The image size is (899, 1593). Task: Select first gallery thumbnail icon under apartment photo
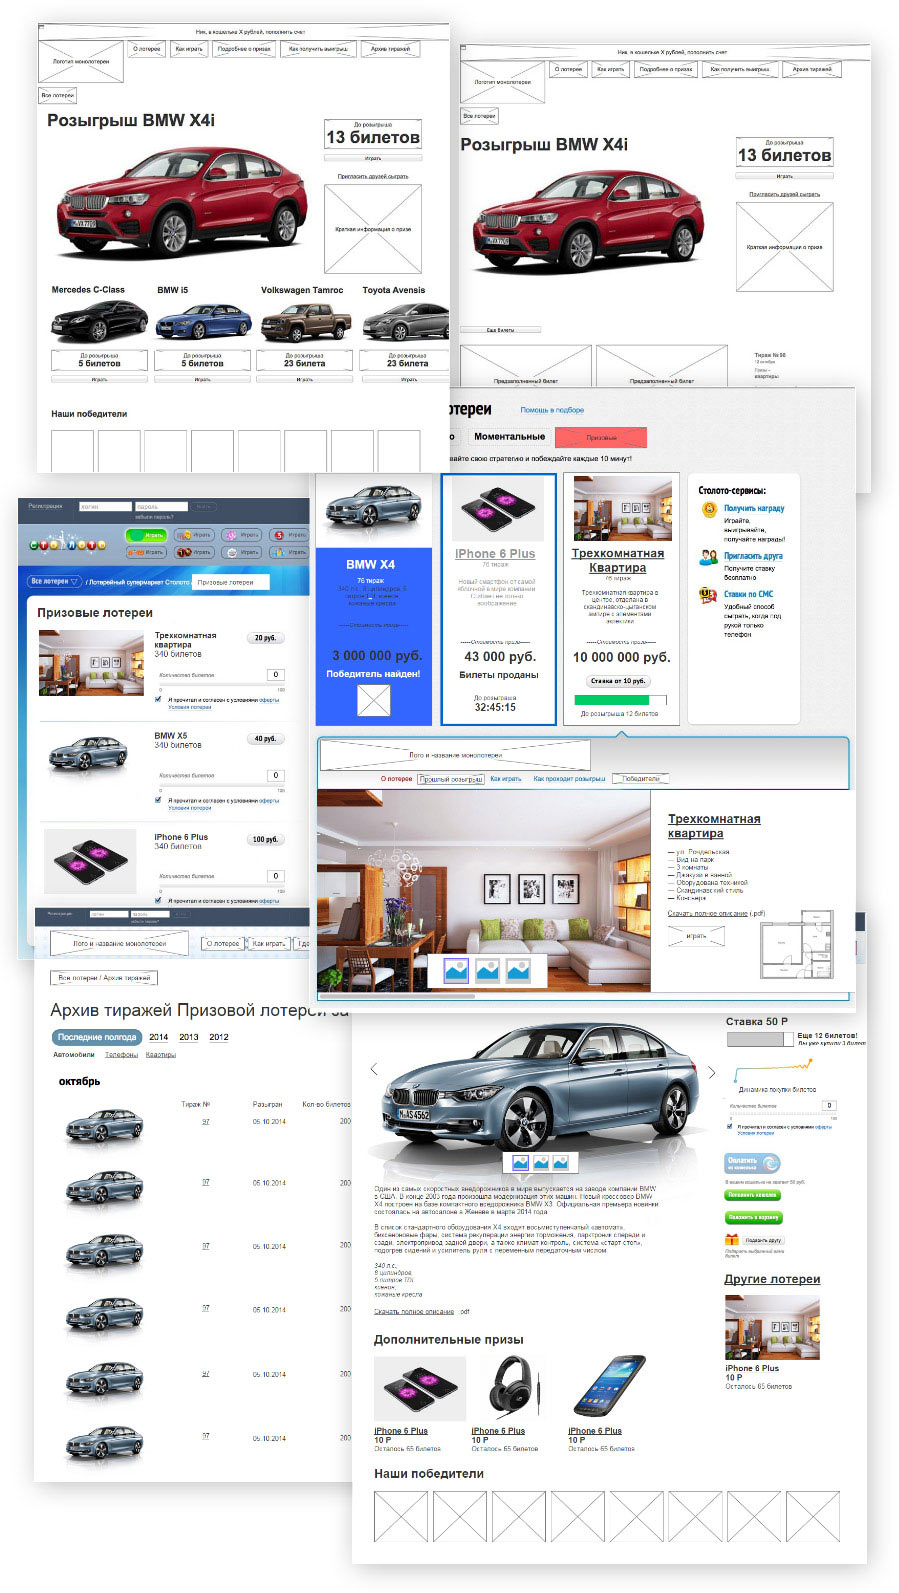click(456, 969)
